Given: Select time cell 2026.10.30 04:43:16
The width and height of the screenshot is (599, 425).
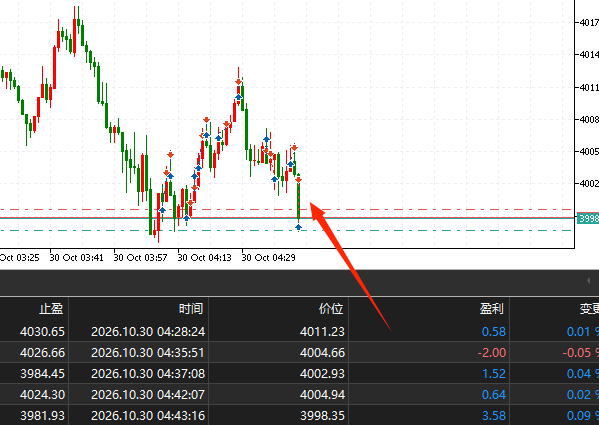Looking at the screenshot, I should 148,415.
